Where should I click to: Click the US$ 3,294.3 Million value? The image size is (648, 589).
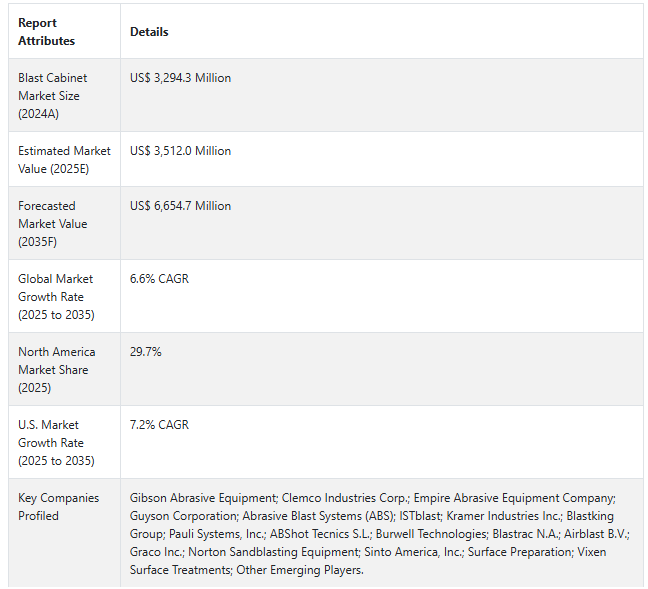(180, 78)
